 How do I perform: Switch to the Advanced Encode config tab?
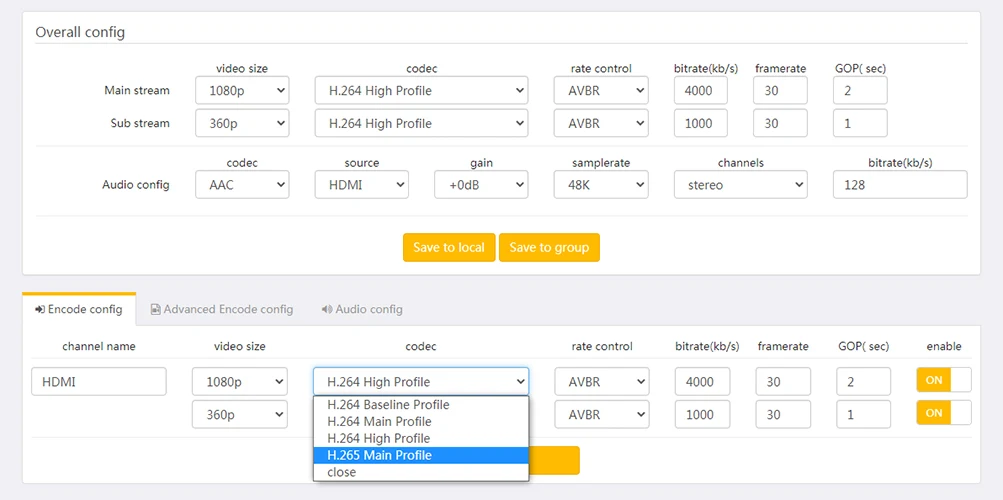pos(221,309)
